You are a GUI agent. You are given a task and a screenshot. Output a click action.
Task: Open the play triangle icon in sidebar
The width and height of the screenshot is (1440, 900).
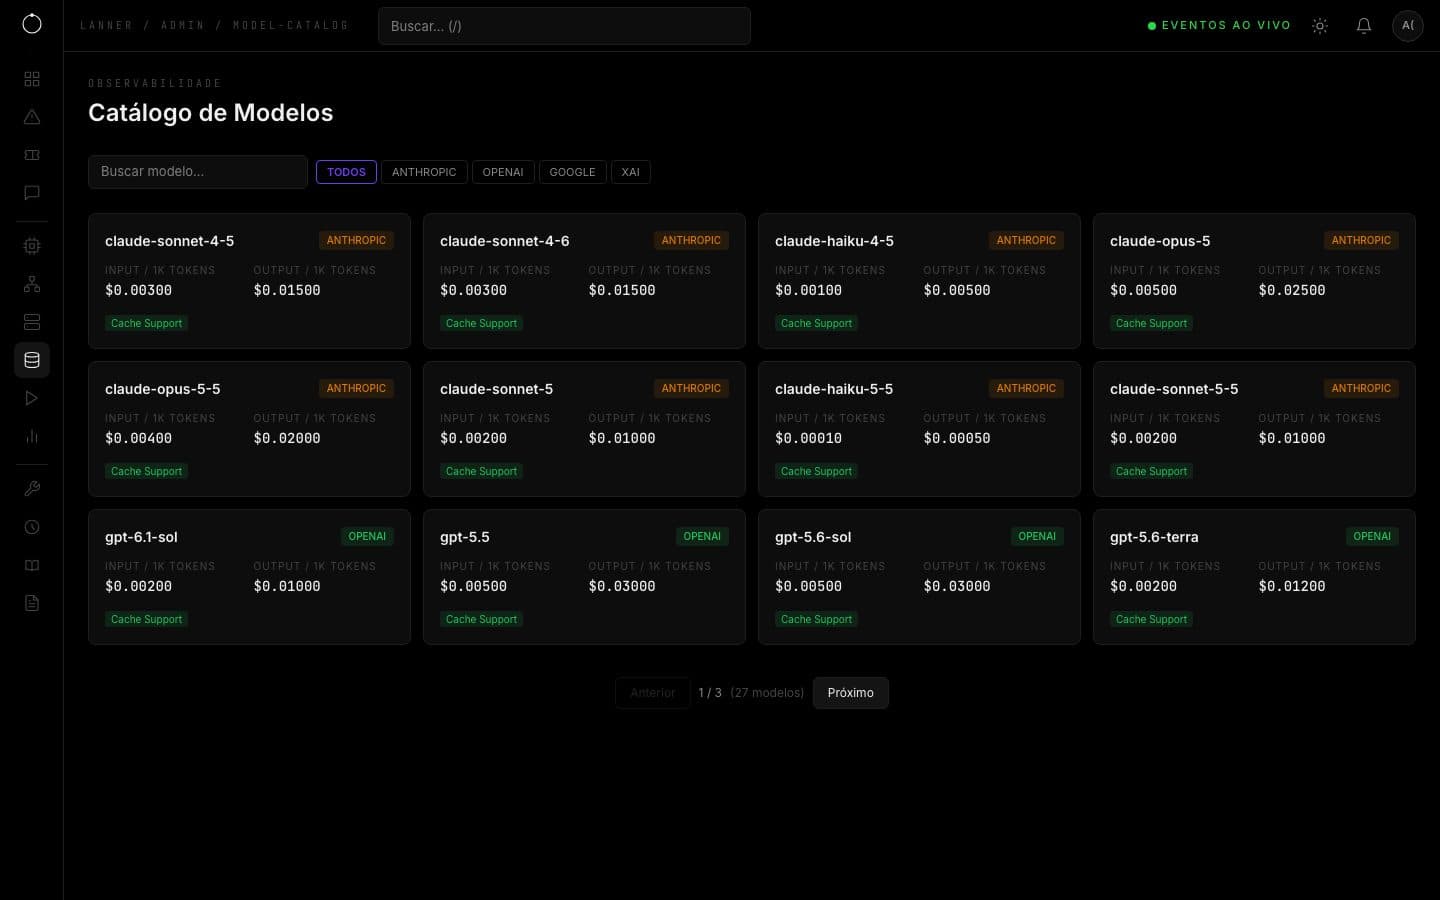[32, 398]
